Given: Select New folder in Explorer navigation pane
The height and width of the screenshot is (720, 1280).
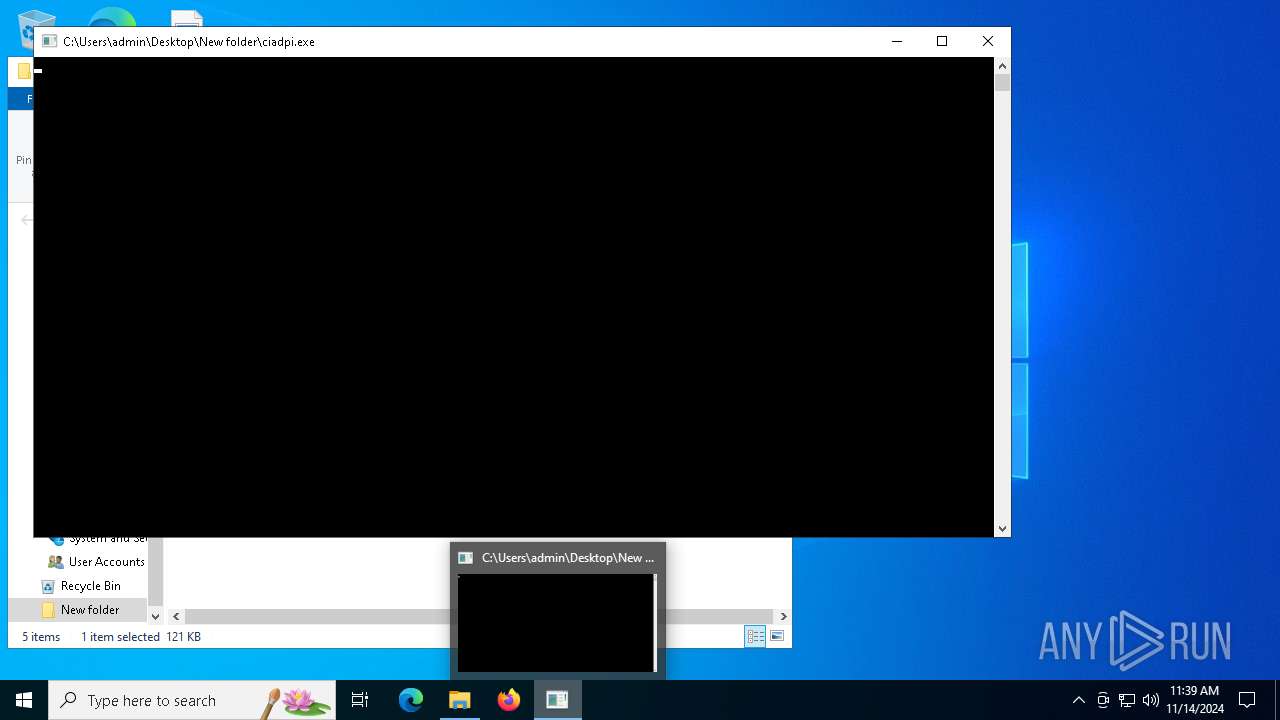Looking at the screenshot, I should 89,610.
